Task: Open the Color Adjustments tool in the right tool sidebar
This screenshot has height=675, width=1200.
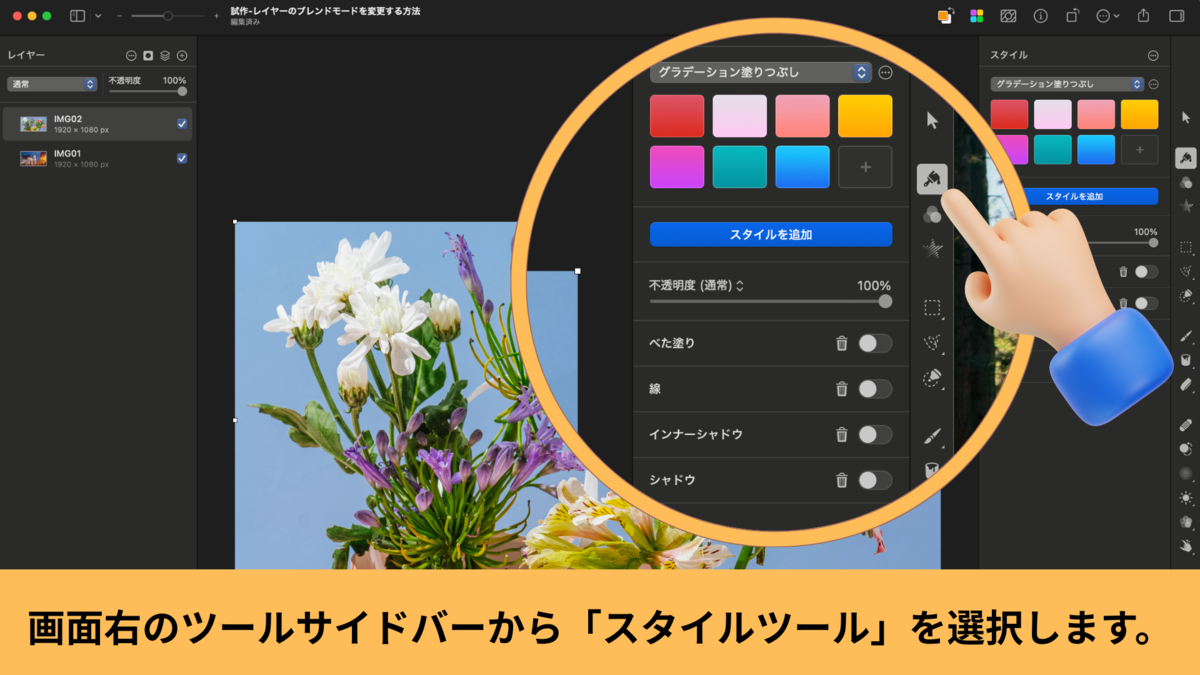Action: (x=1186, y=183)
